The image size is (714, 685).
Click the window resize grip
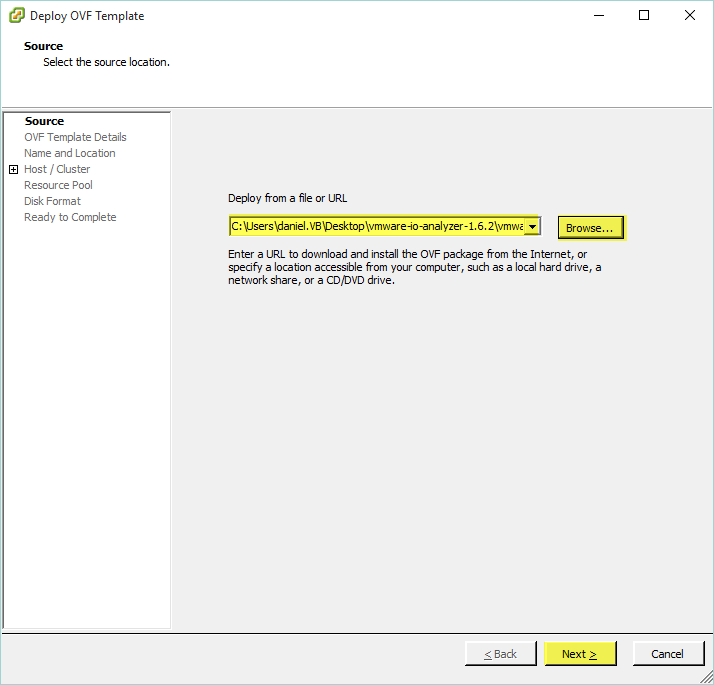click(x=707, y=677)
